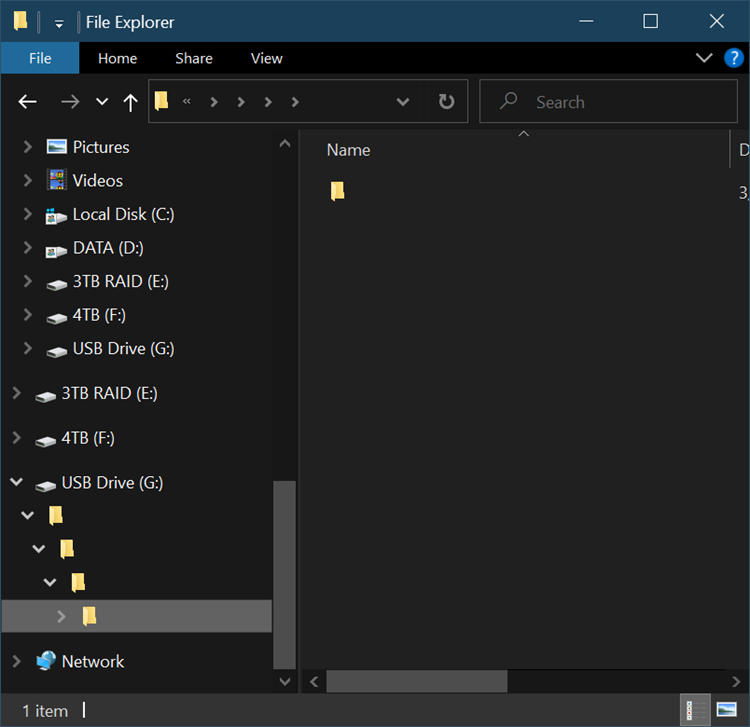Expand the Videos tree node

click(28, 180)
